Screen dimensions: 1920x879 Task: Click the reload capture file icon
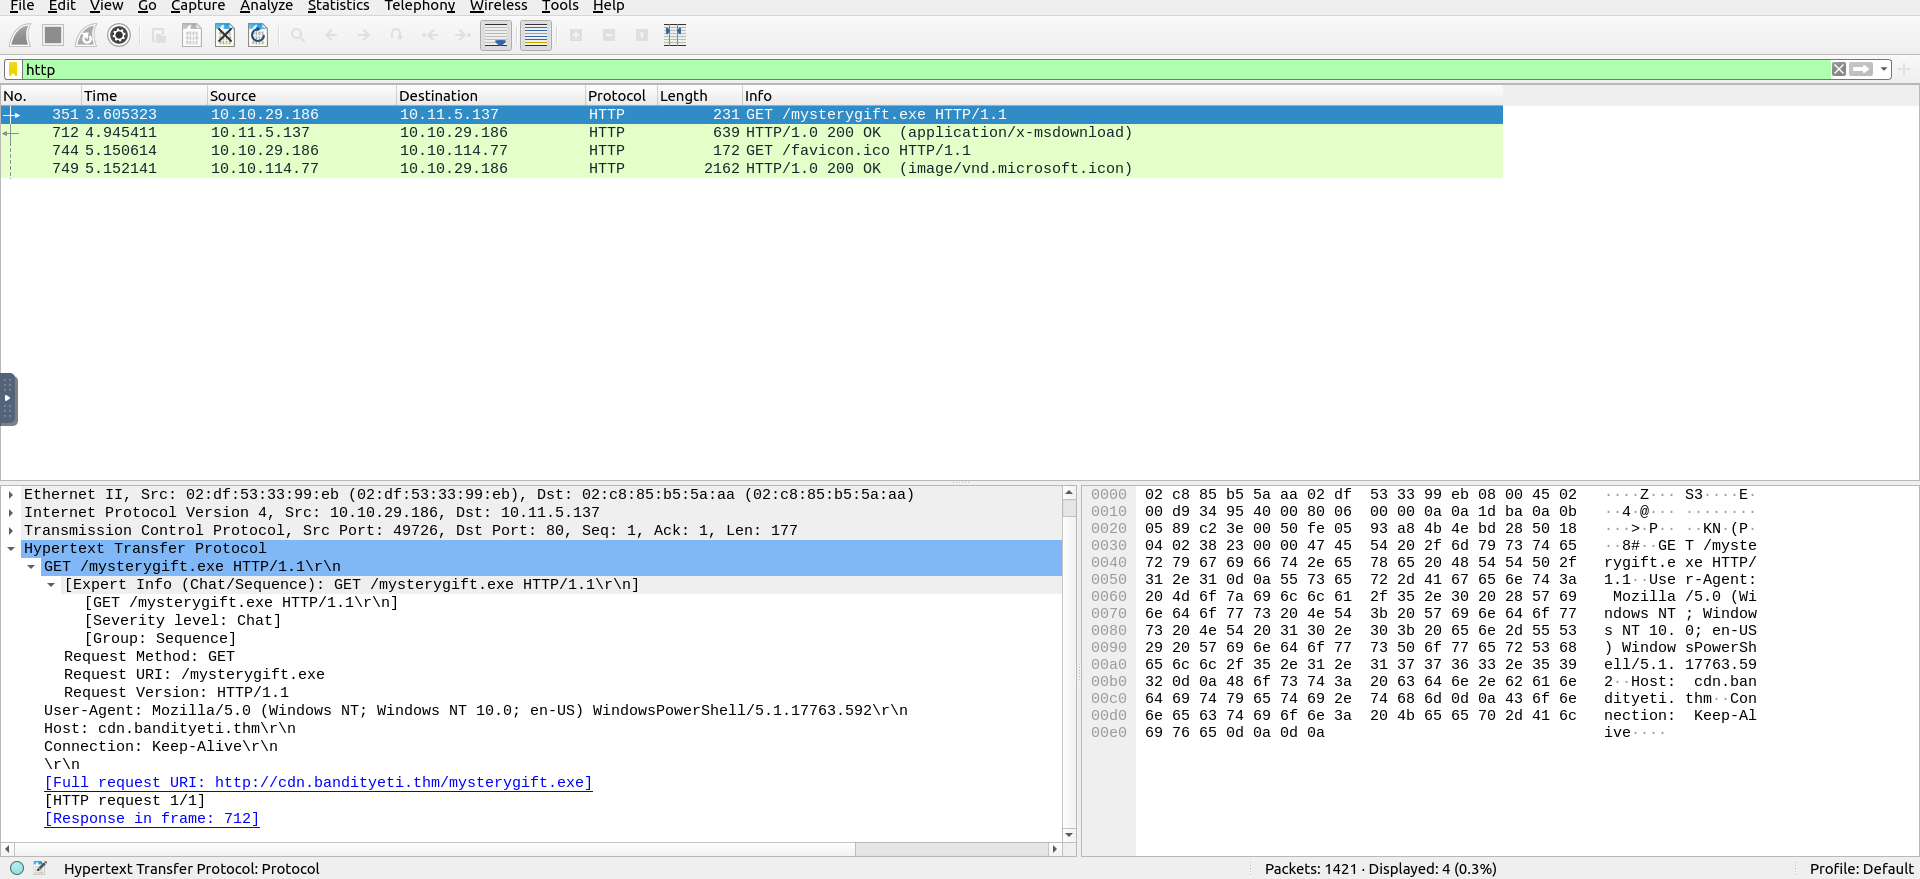point(258,36)
